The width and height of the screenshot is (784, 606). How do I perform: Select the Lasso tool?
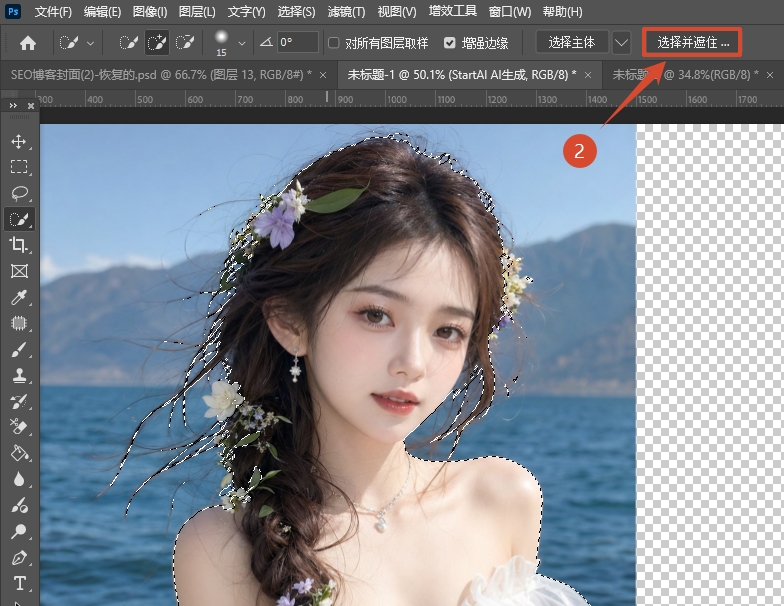(x=19, y=193)
